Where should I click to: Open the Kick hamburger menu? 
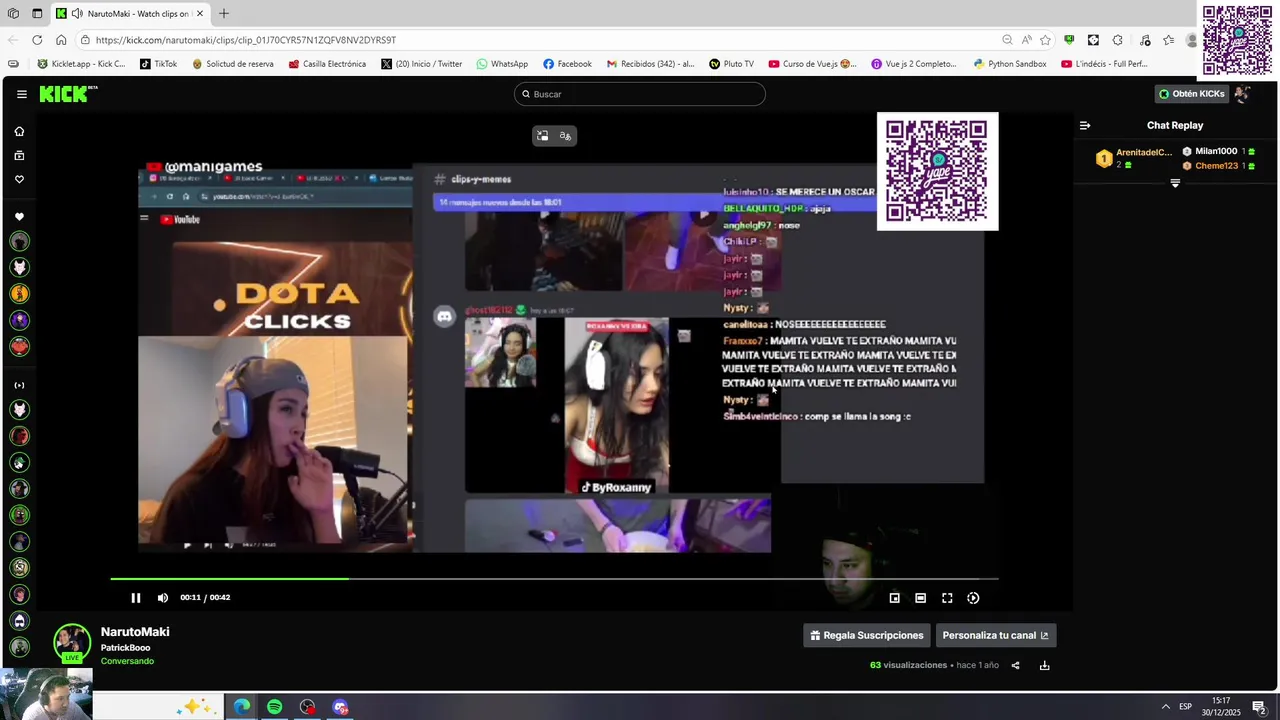[x=21, y=94]
